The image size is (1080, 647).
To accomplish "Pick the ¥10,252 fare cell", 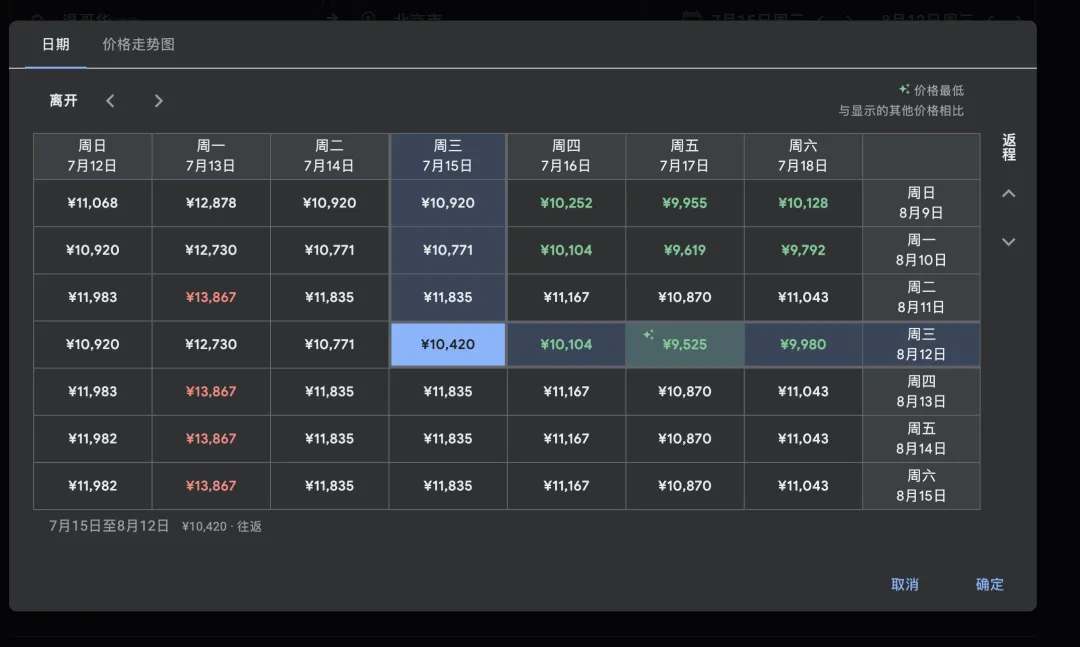I will click(566, 203).
